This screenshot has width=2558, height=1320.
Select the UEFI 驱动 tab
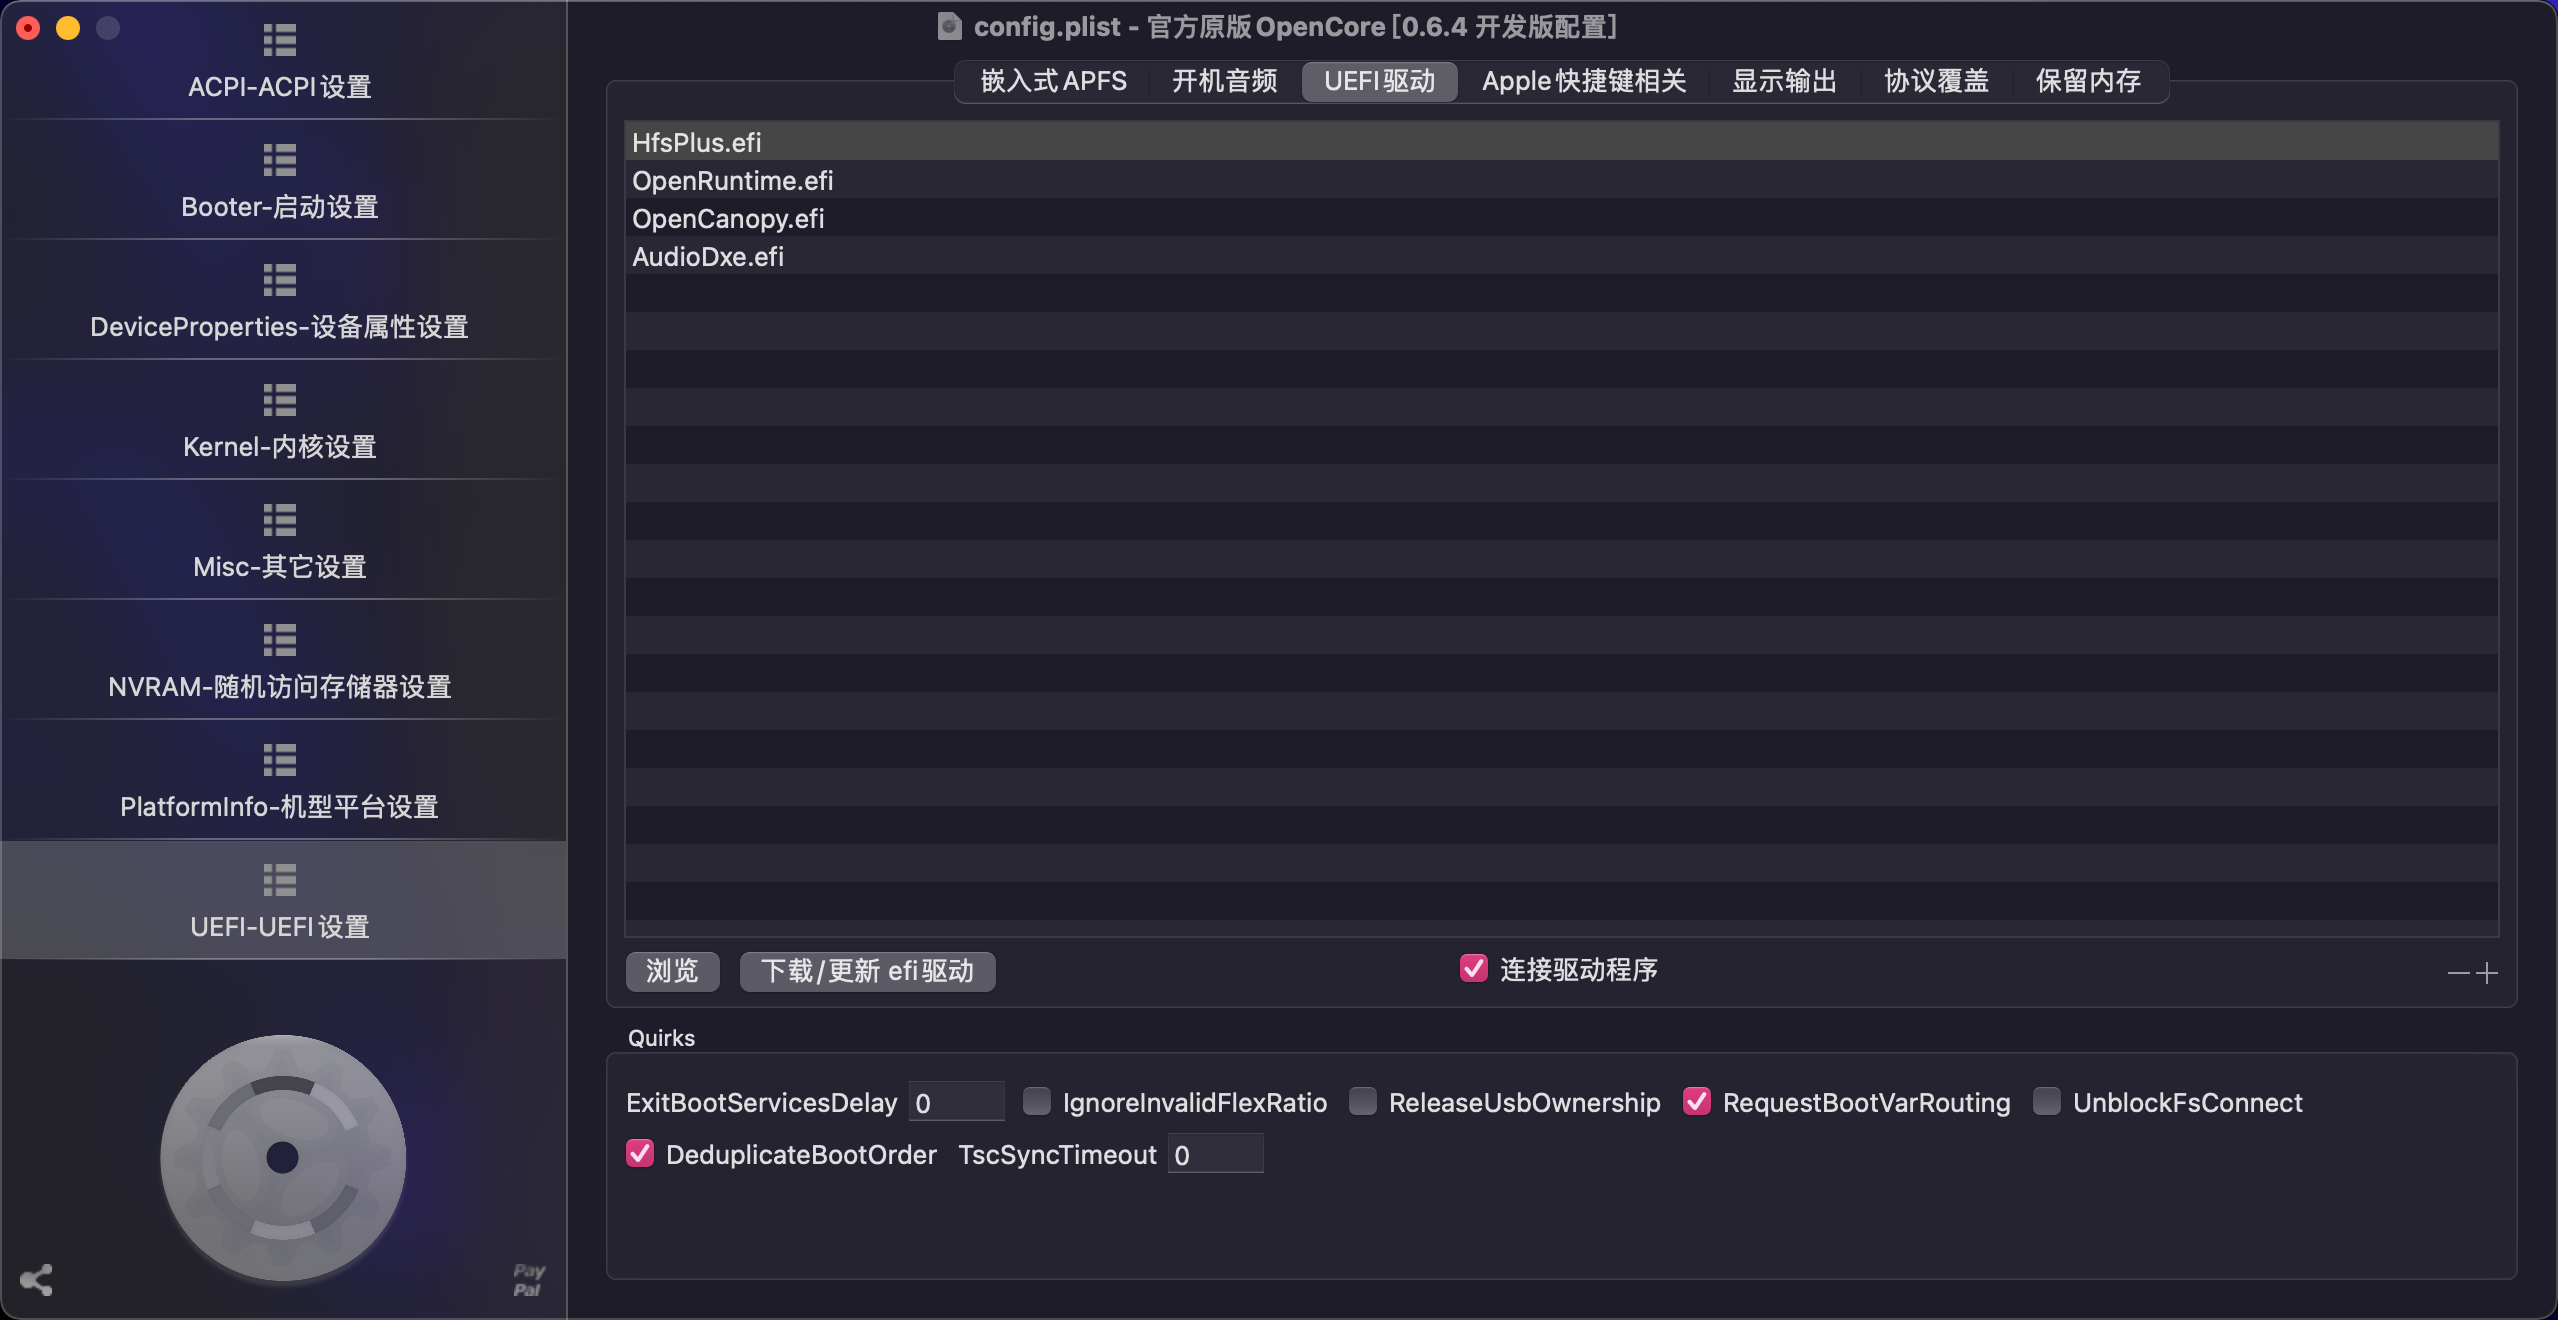(1380, 81)
